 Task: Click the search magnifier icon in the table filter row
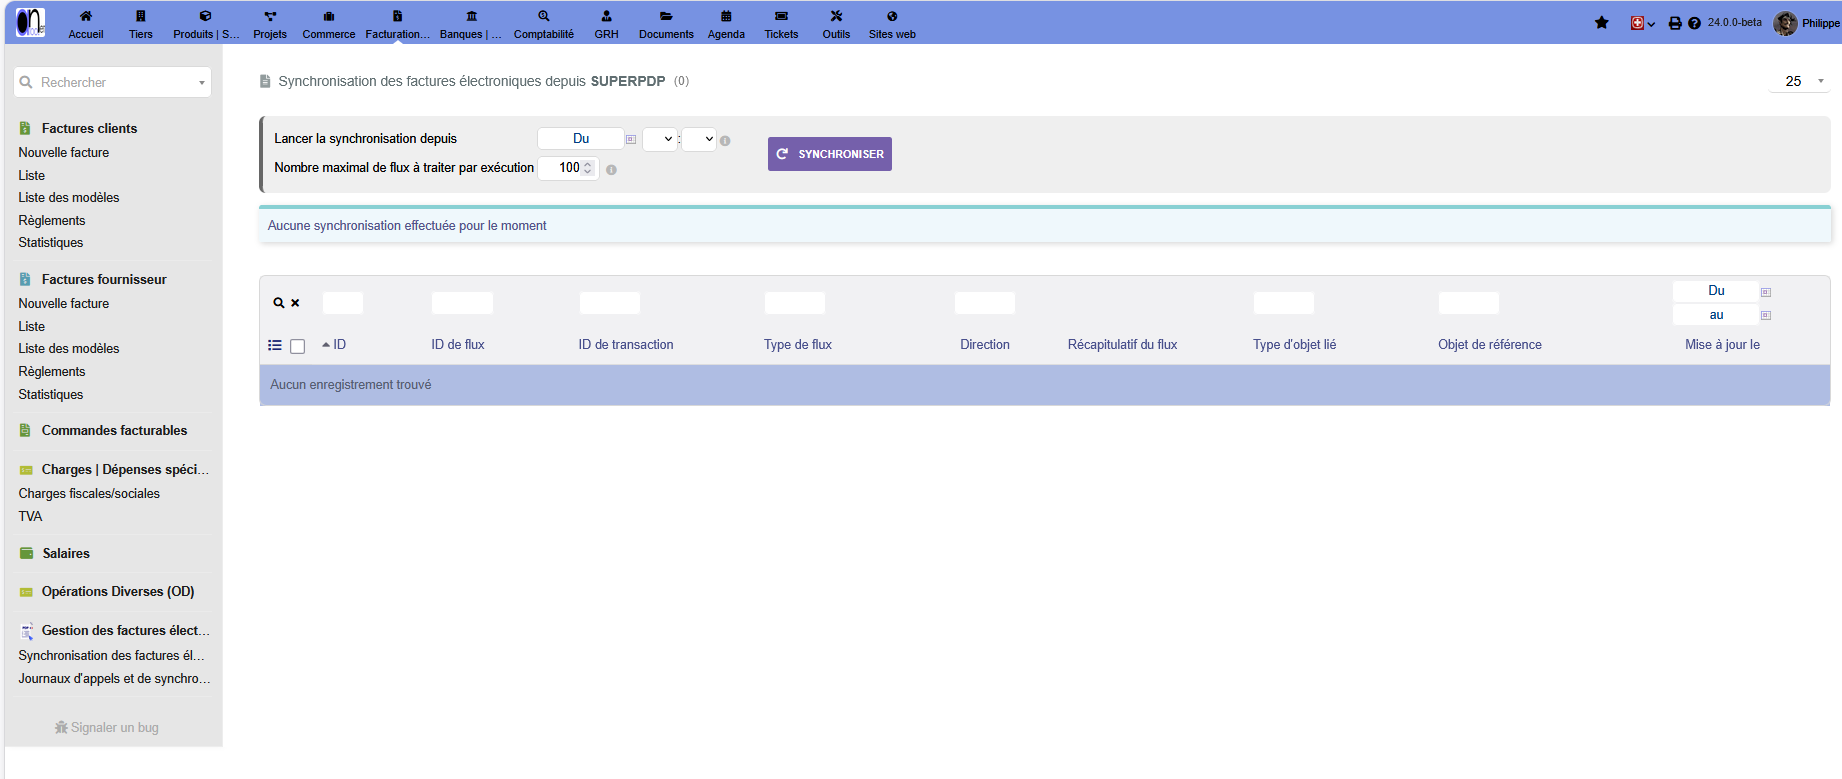pyautogui.click(x=279, y=303)
